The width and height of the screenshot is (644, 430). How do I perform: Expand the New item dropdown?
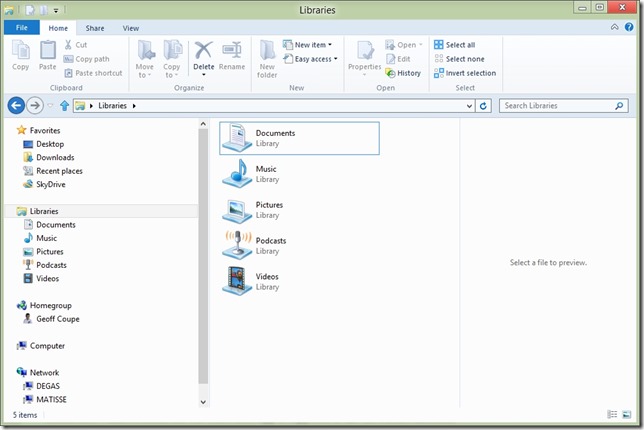click(312, 45)
